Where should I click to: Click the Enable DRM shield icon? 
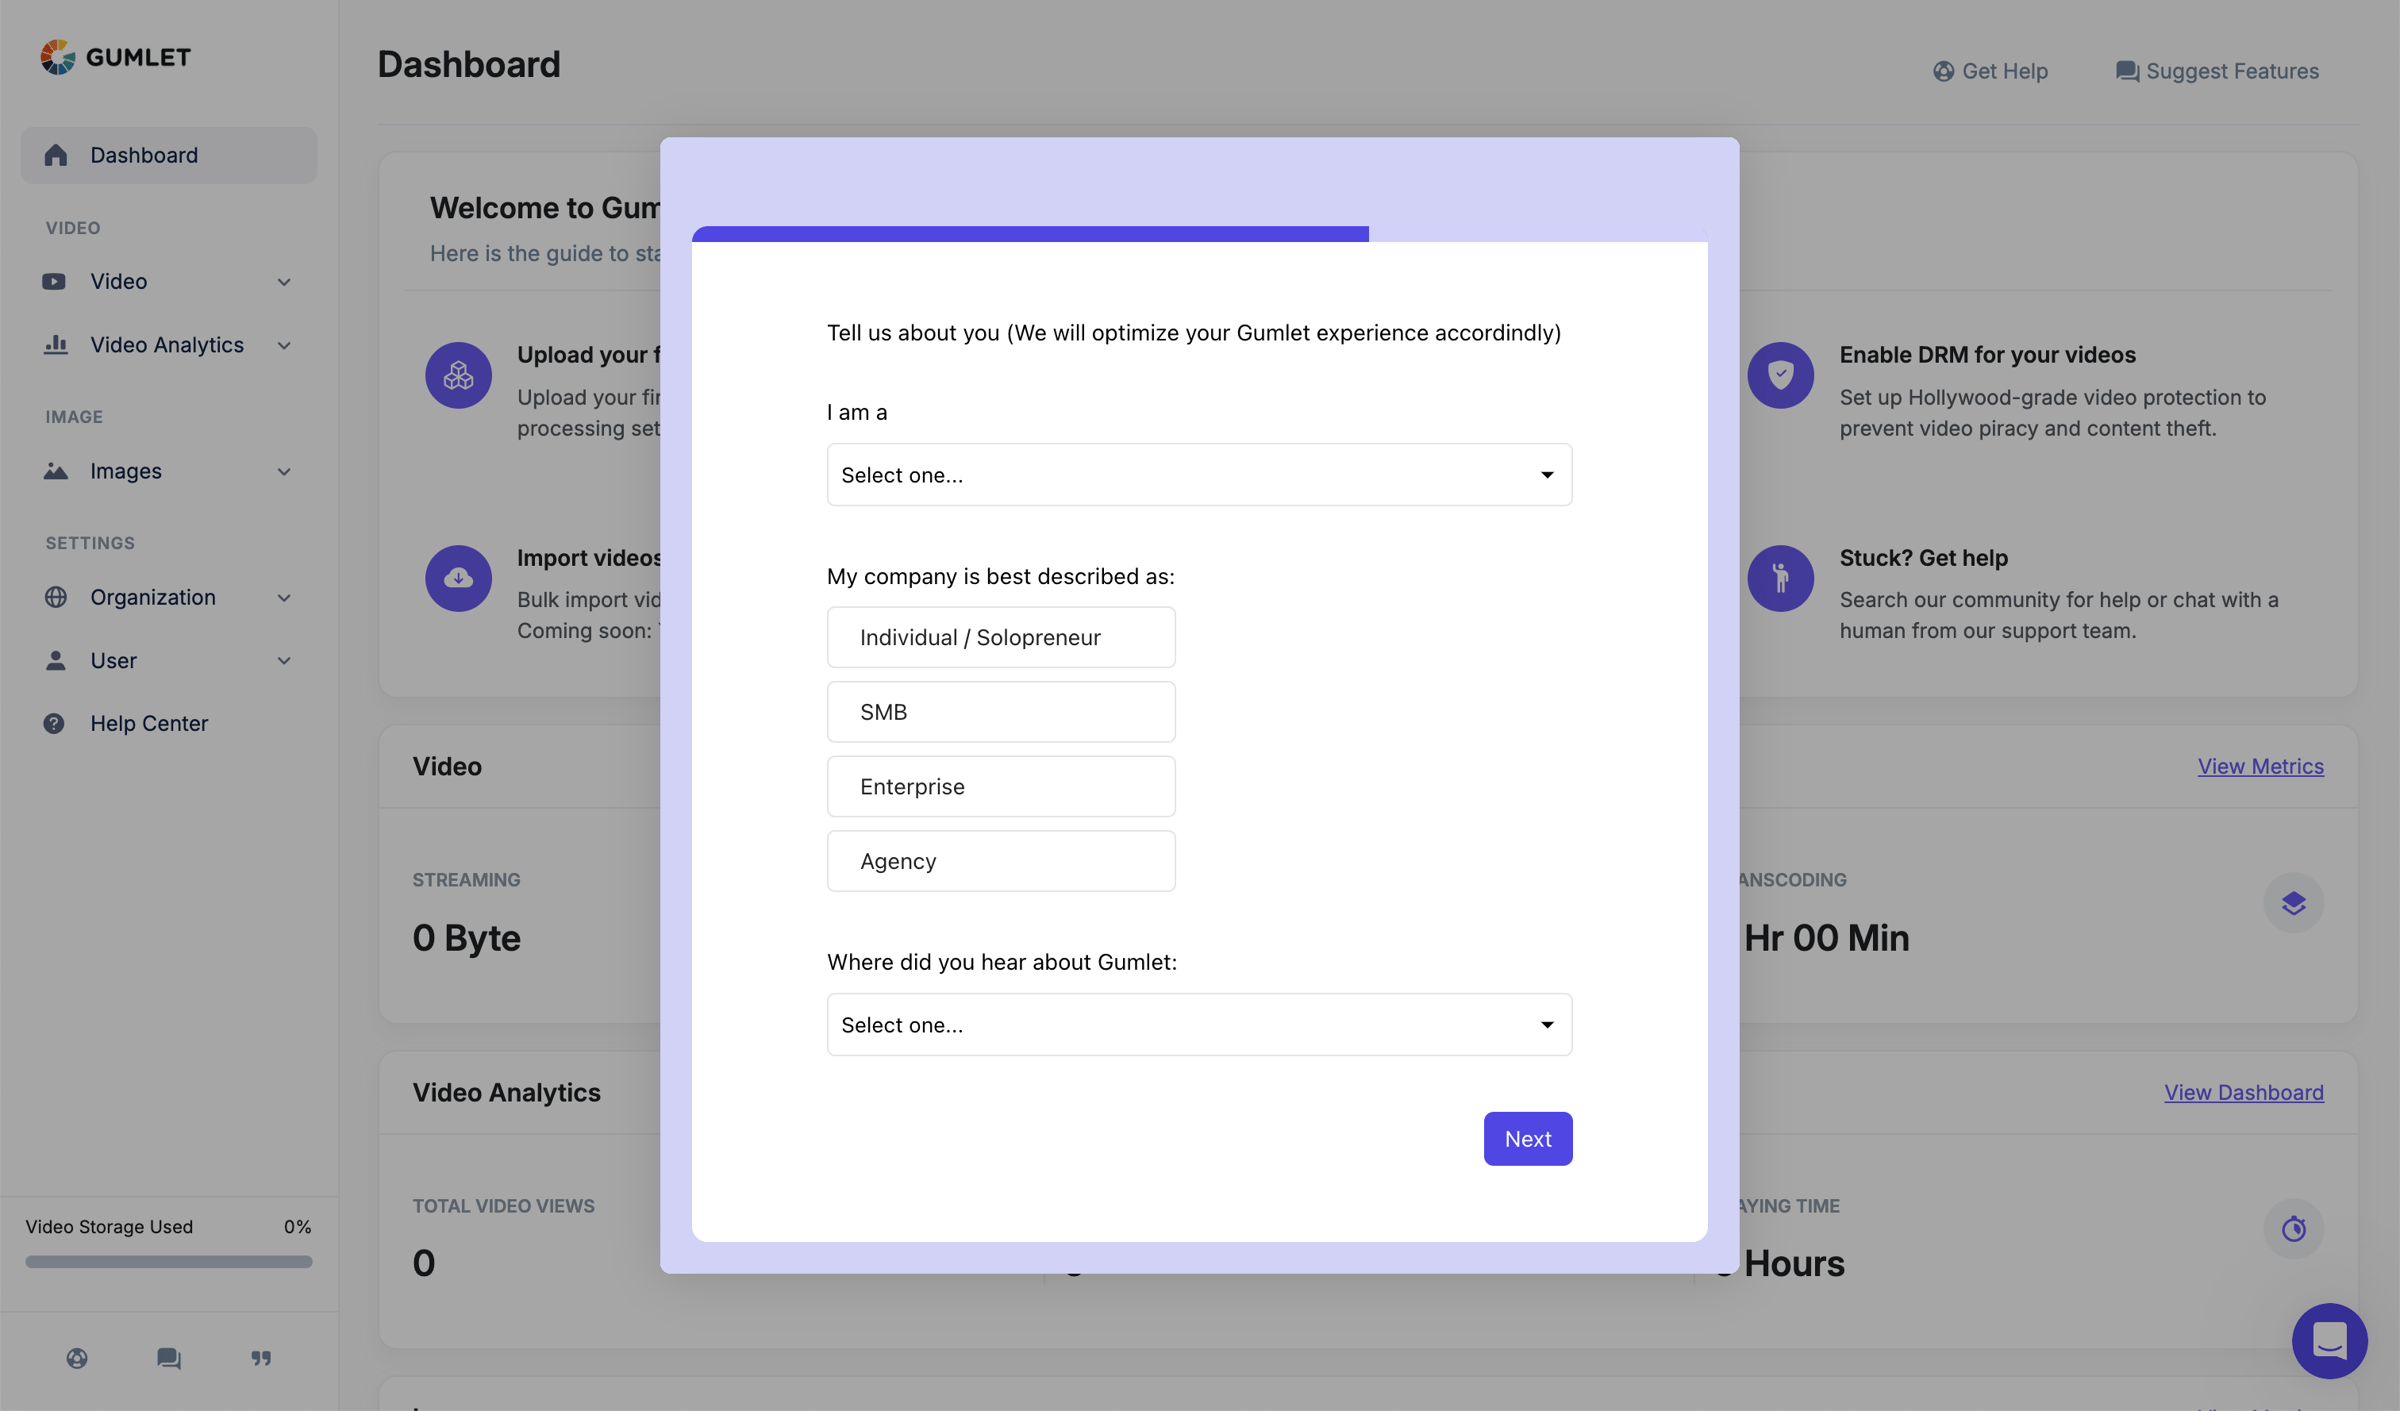click(x=1780, y=375)
